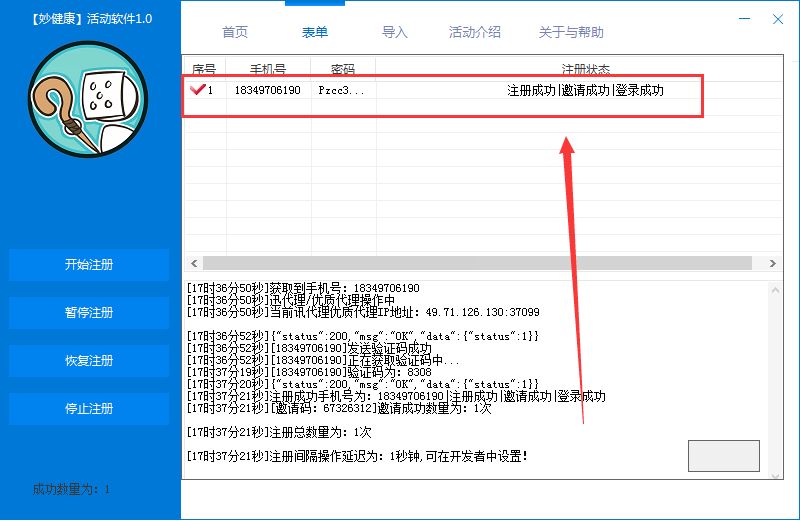
Task: Click the log line 注册总数量为：1次
Action: click(279, 433)
